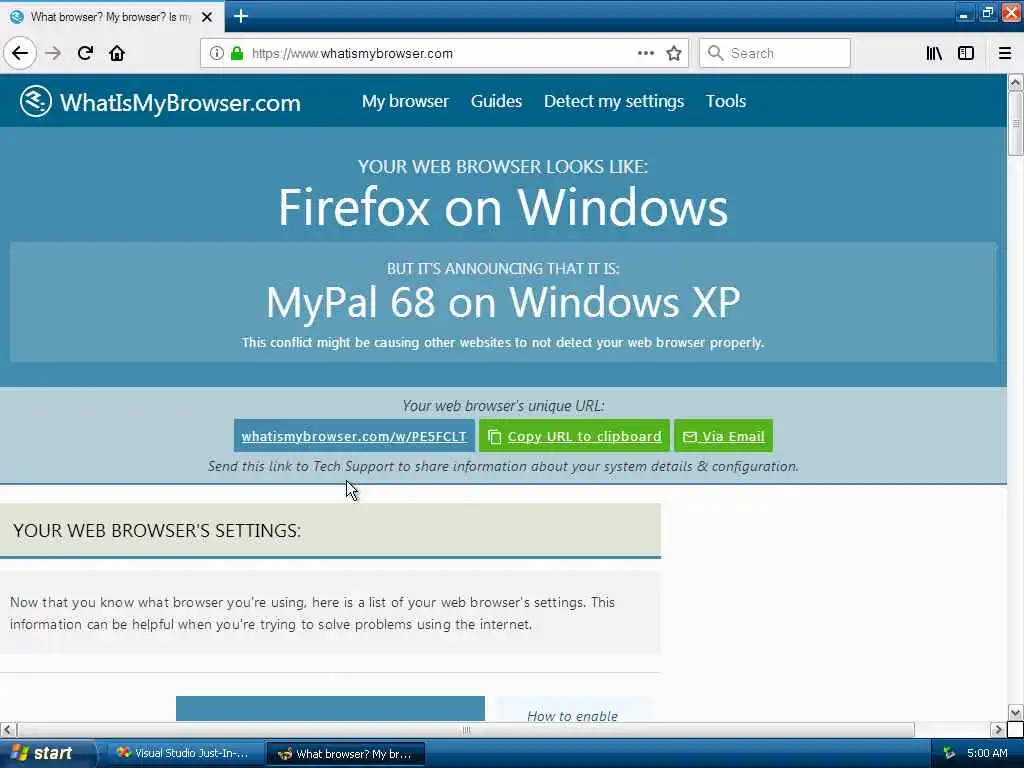Toggle the sidebars view icon
1024x768 pixels.
point(966,53)
